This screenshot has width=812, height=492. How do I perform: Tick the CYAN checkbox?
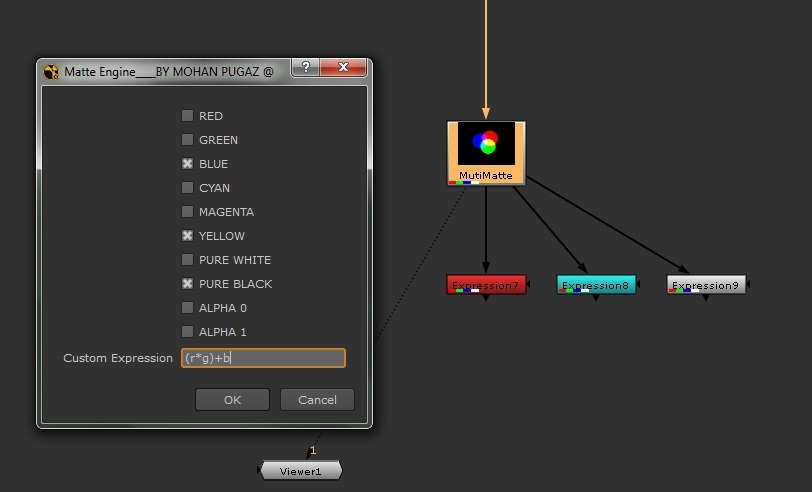(187, 188)
